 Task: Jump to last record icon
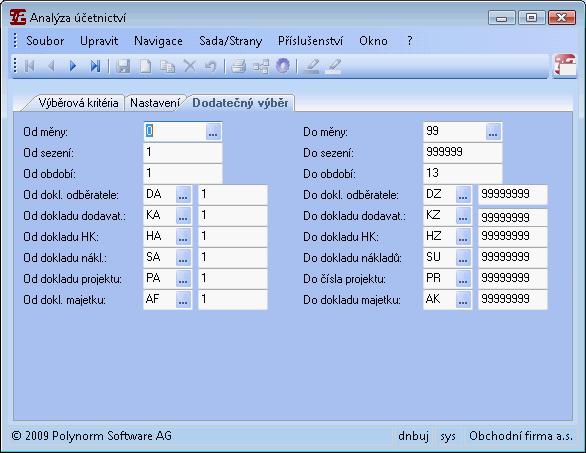[x=95, y=66]
